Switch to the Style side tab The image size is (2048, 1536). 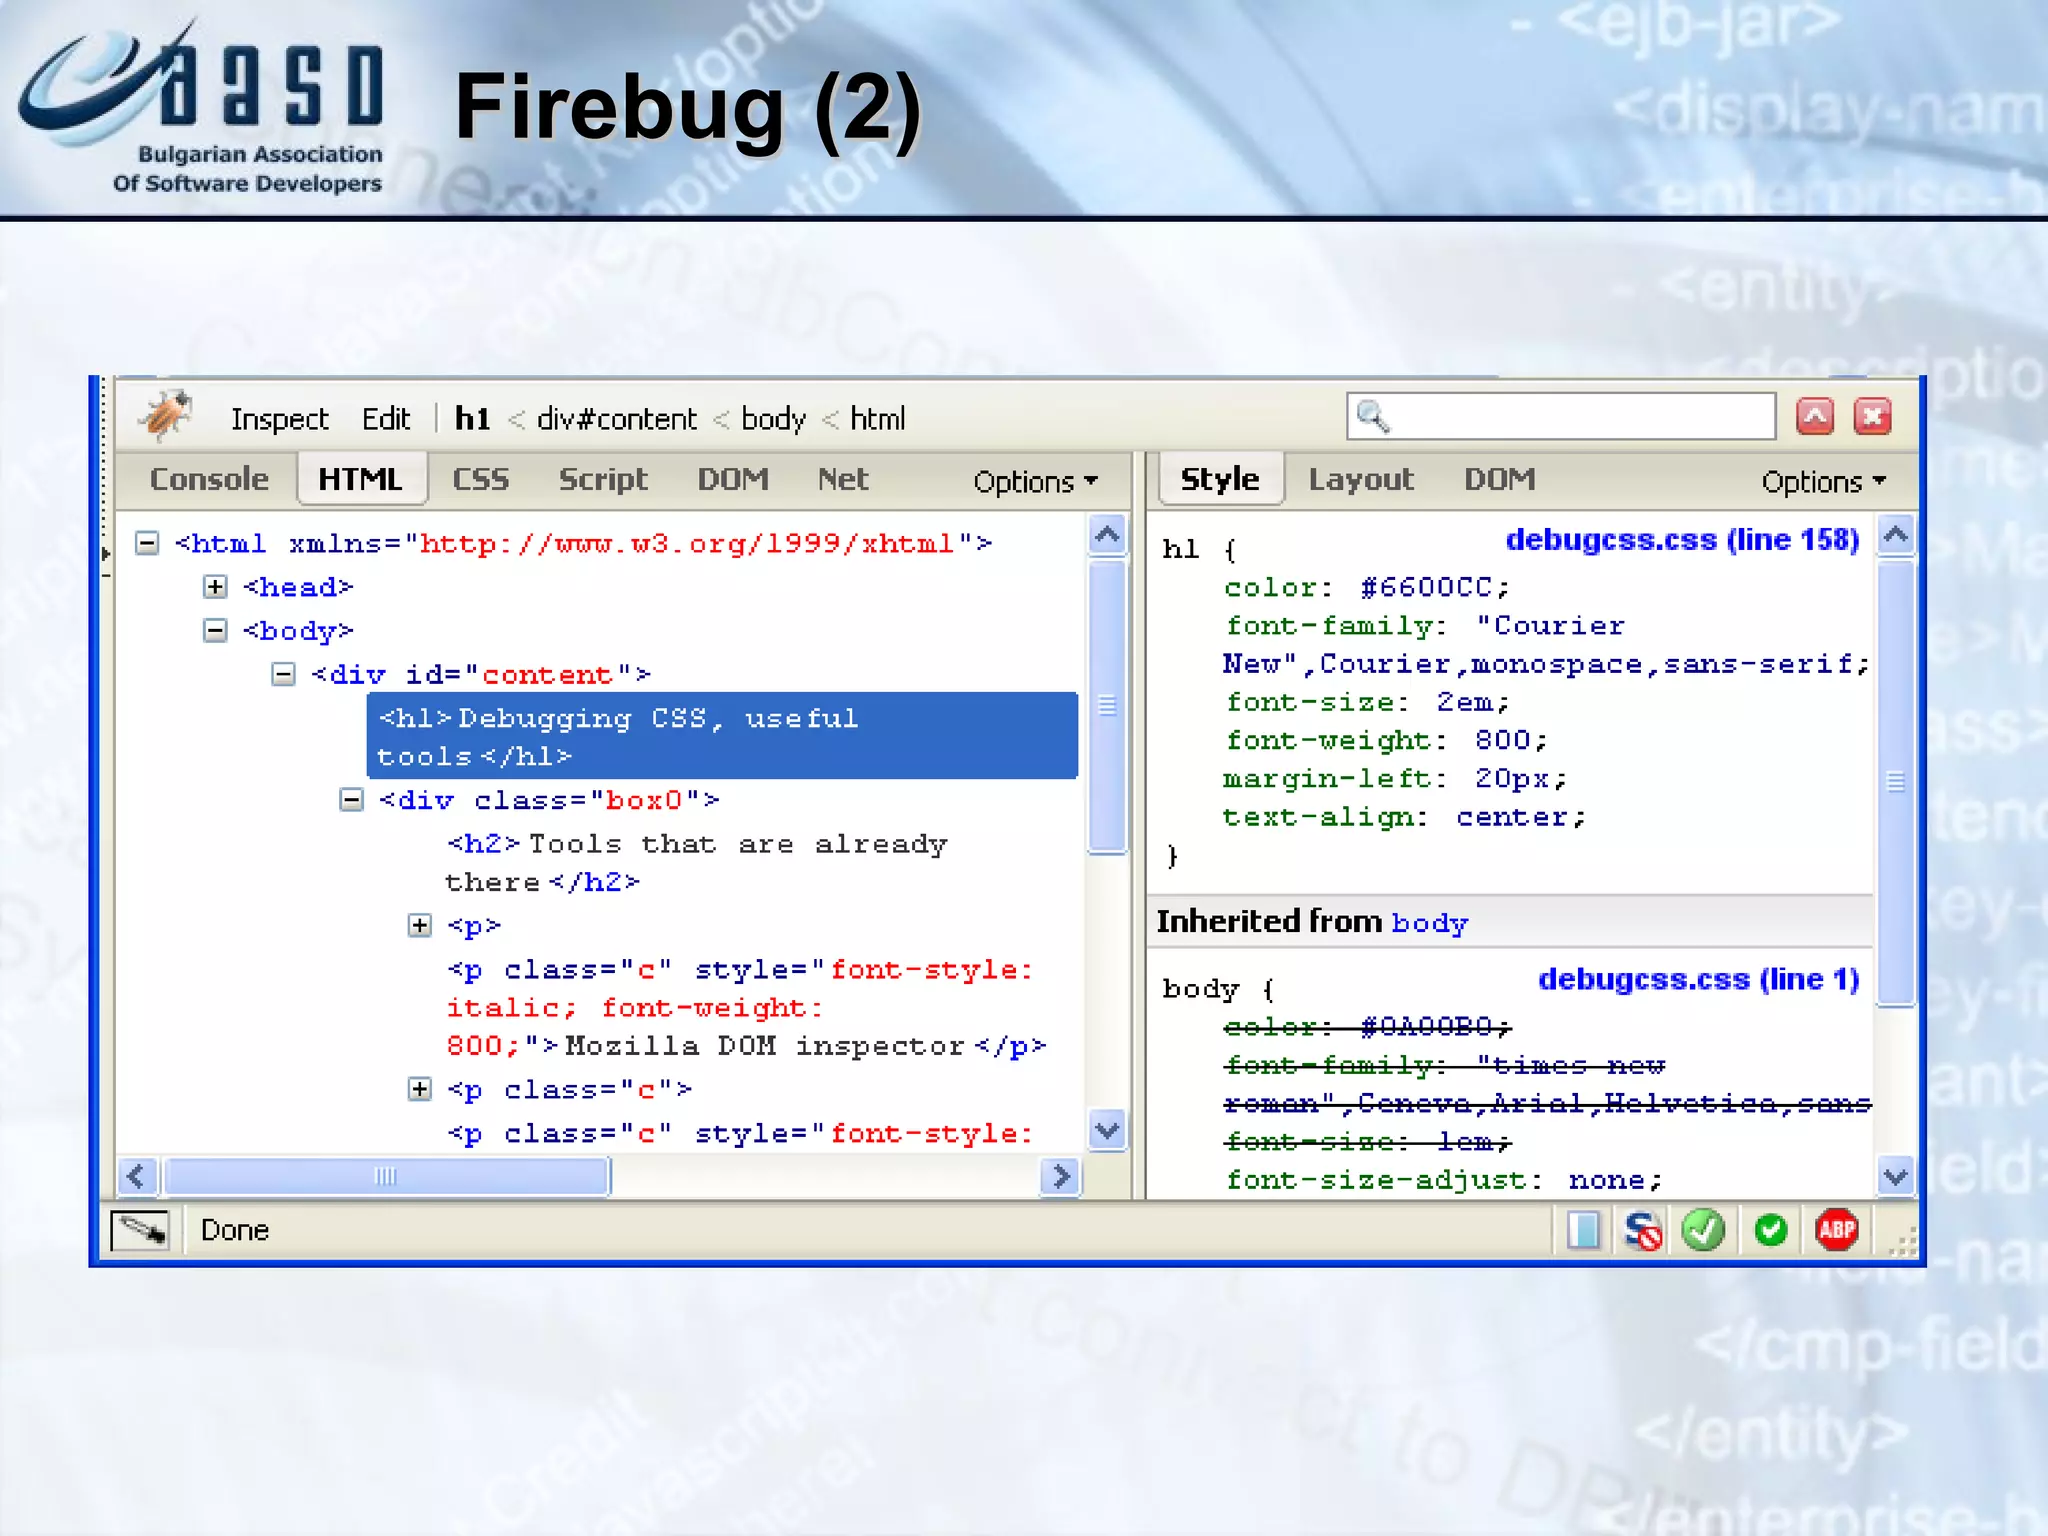click(1220, 479)
